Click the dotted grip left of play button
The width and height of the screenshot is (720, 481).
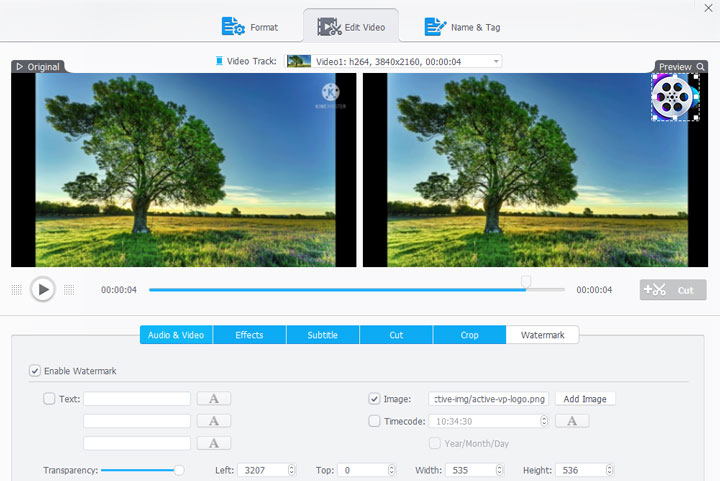point(16,290)
